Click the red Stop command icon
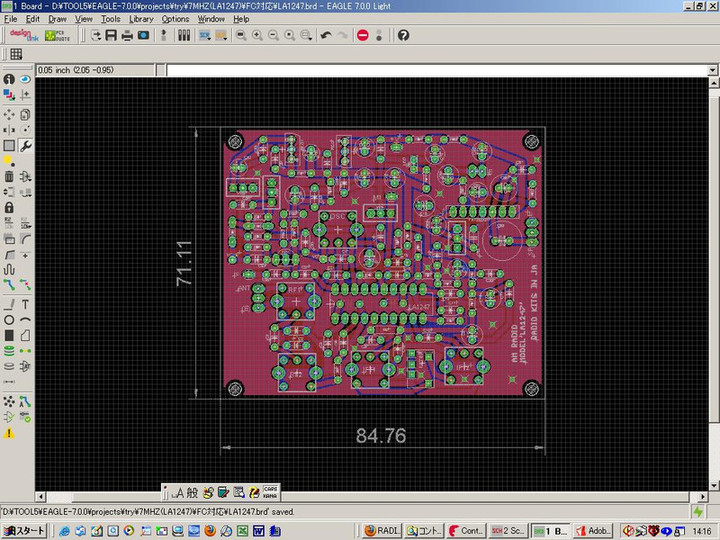720x540 pixels. tap(362, 35)
